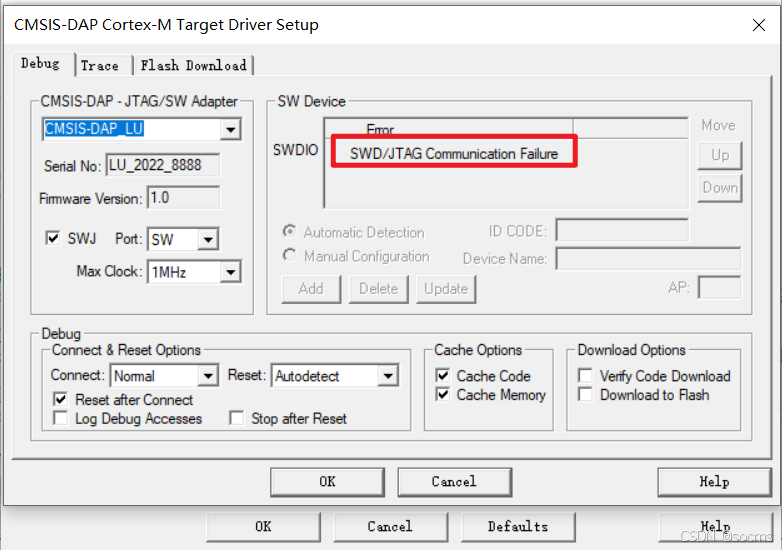782x550 pixels.
Task: Open the Max Clock 1MHz dropdown
Action: [x=230, y=272]
